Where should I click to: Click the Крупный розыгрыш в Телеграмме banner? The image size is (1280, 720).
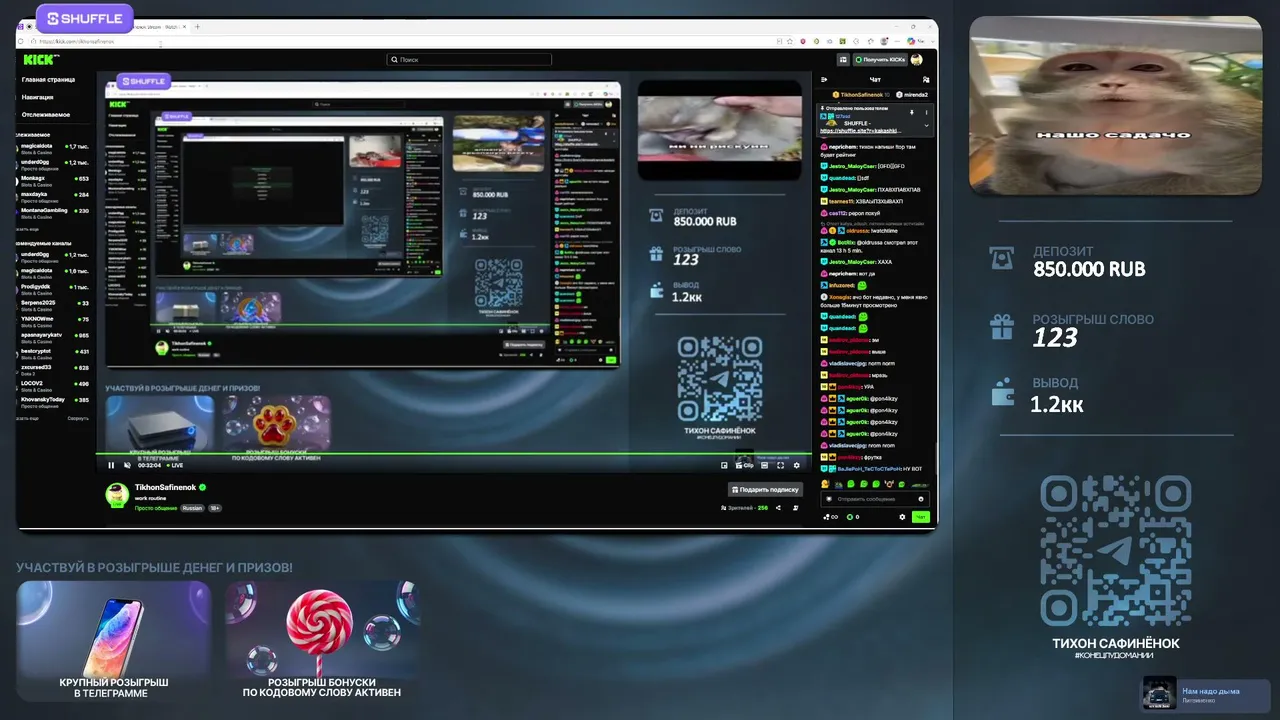click(x=114, y=641)
